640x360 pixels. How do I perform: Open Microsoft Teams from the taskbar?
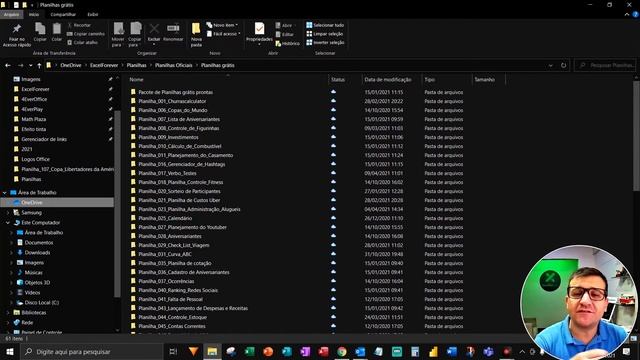coord(488,351)
